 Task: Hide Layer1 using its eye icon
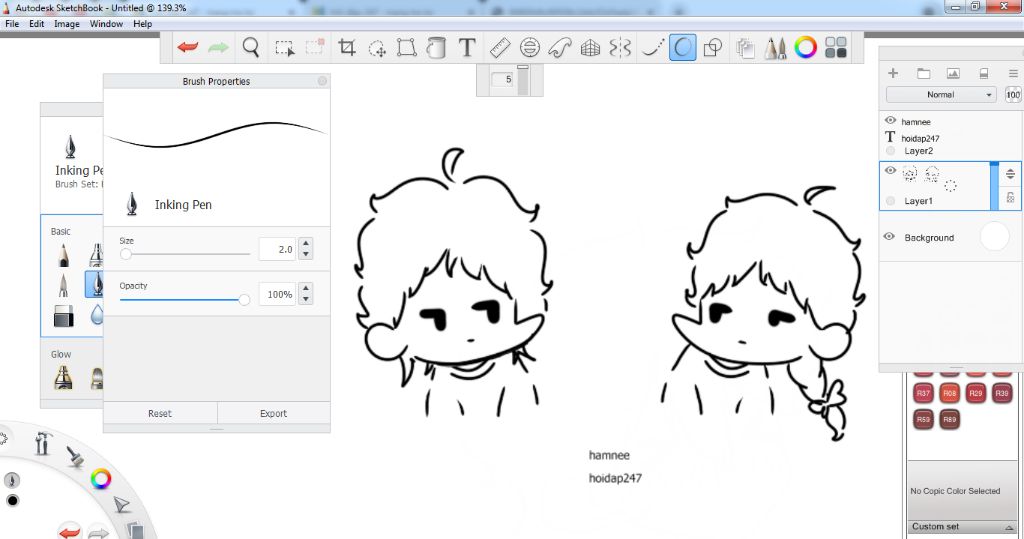click(890, 171)
